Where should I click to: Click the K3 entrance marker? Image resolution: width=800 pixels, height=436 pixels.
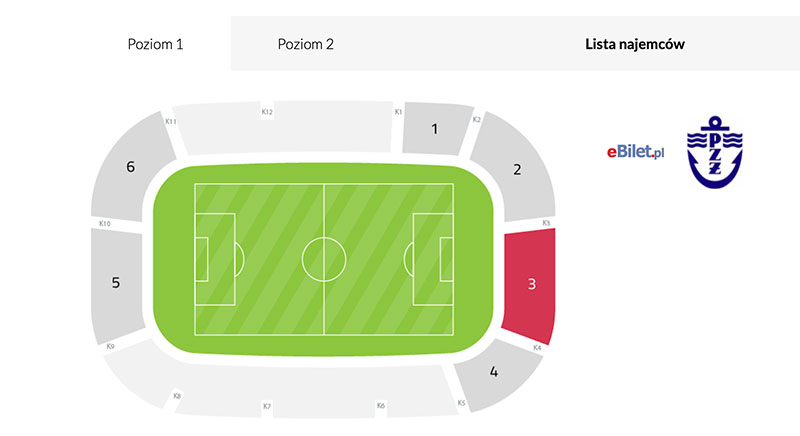546,223
